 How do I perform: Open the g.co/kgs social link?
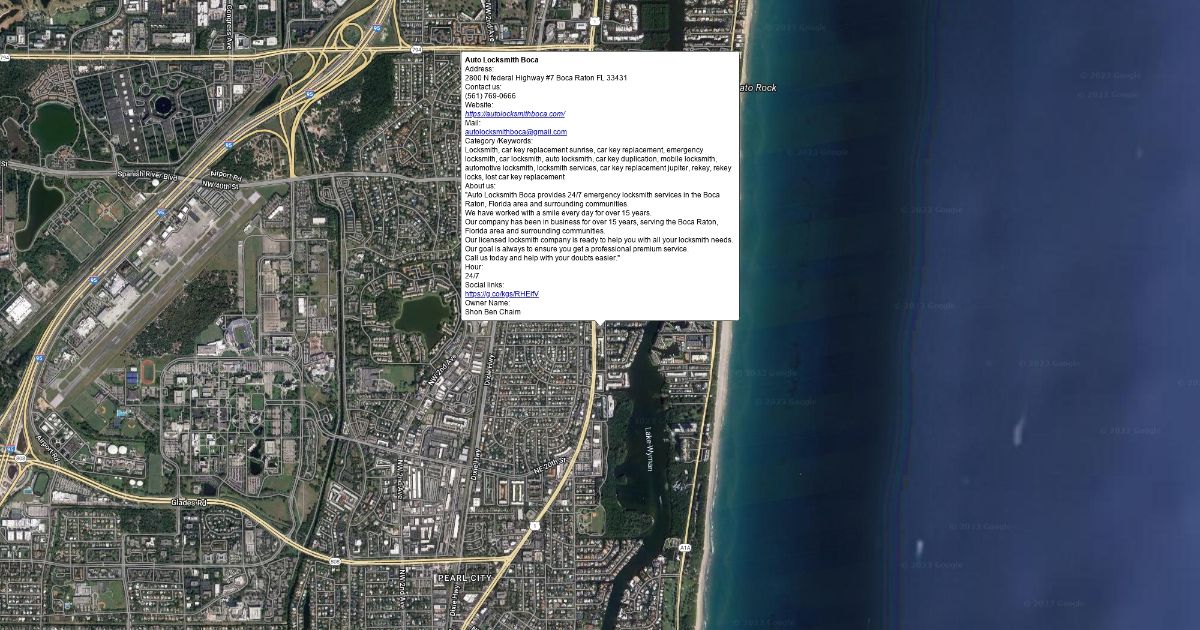(502, 294)
